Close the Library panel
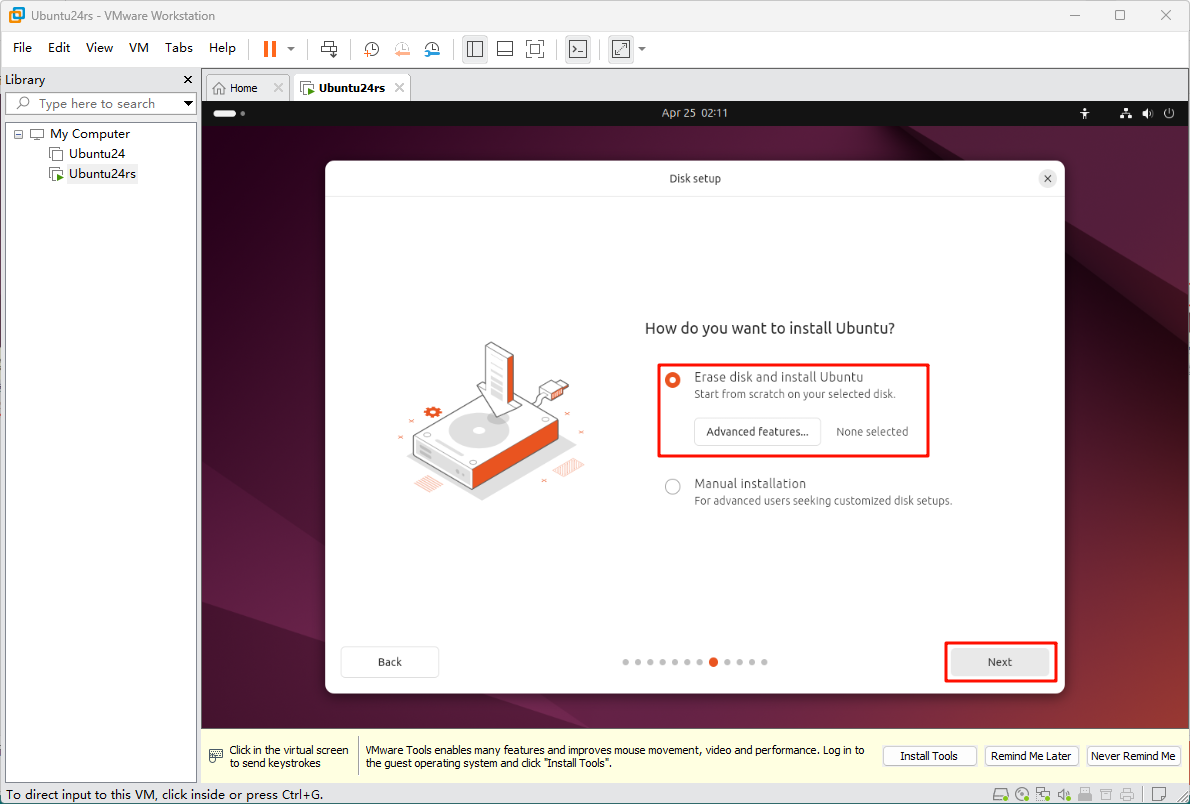1190x804 pixels. coord(188,80)
